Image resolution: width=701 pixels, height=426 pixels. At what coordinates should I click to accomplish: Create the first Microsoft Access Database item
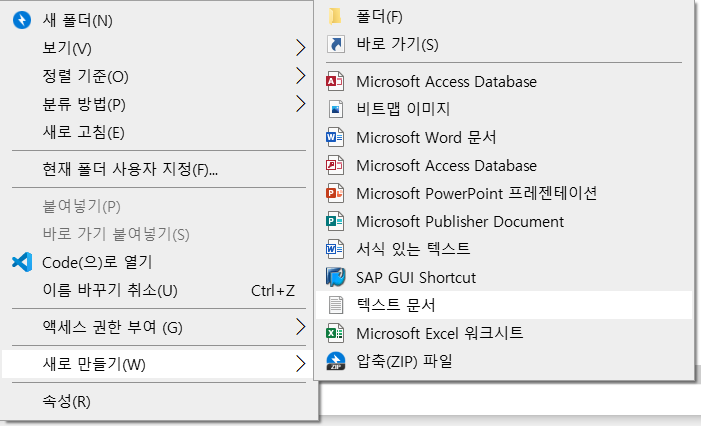click(504, 82)
